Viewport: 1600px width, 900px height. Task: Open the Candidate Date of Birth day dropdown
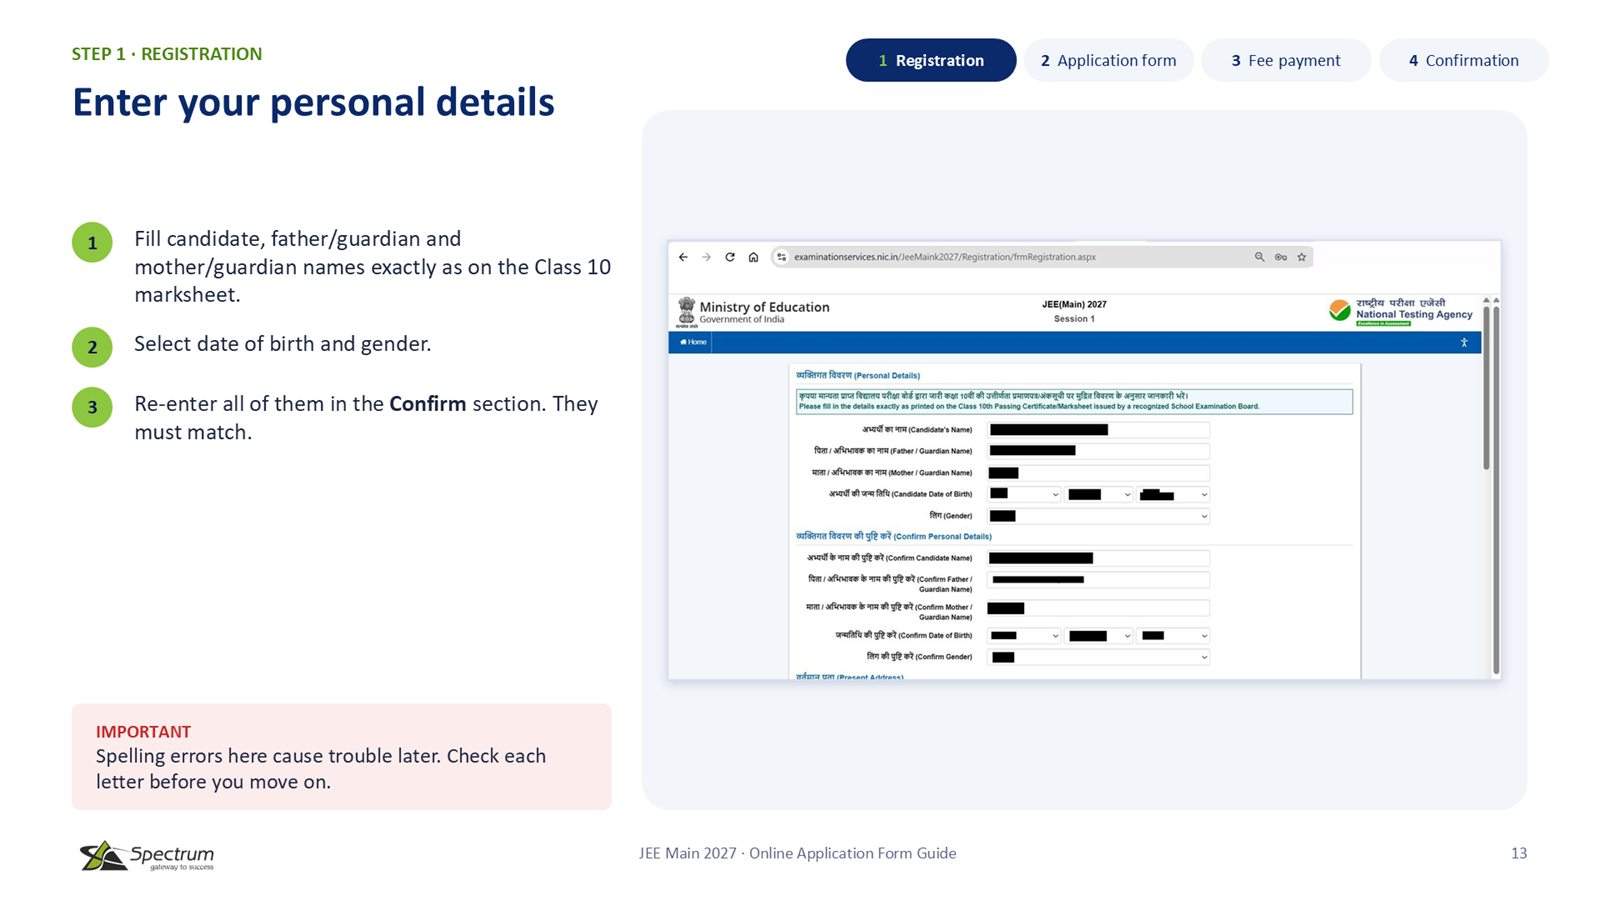(x=1024, y=494)
